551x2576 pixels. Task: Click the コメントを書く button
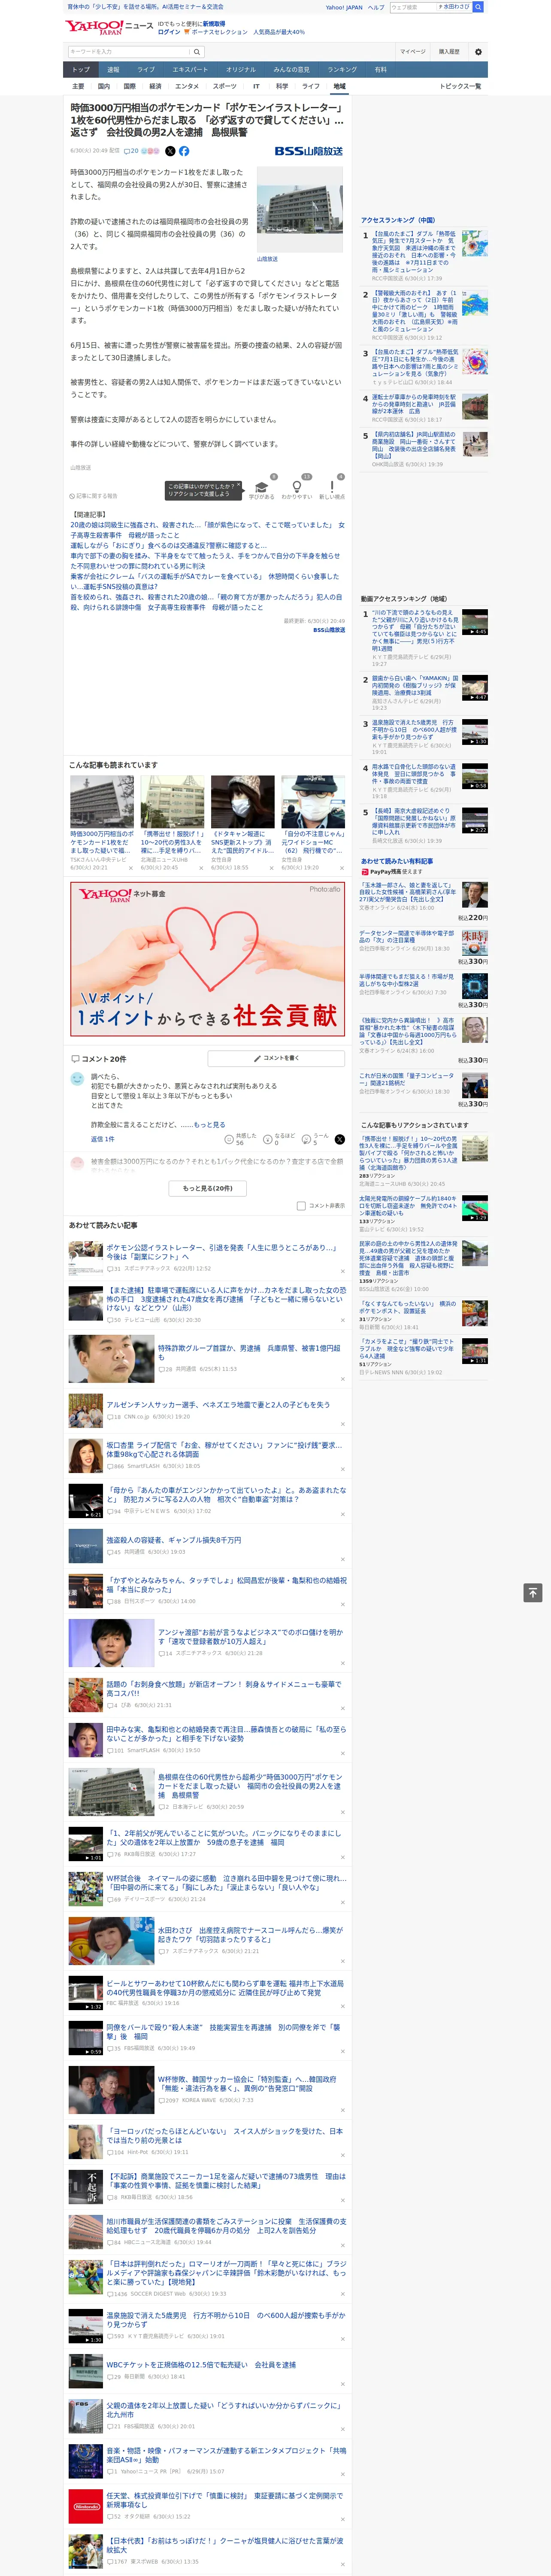(276, 1058)
